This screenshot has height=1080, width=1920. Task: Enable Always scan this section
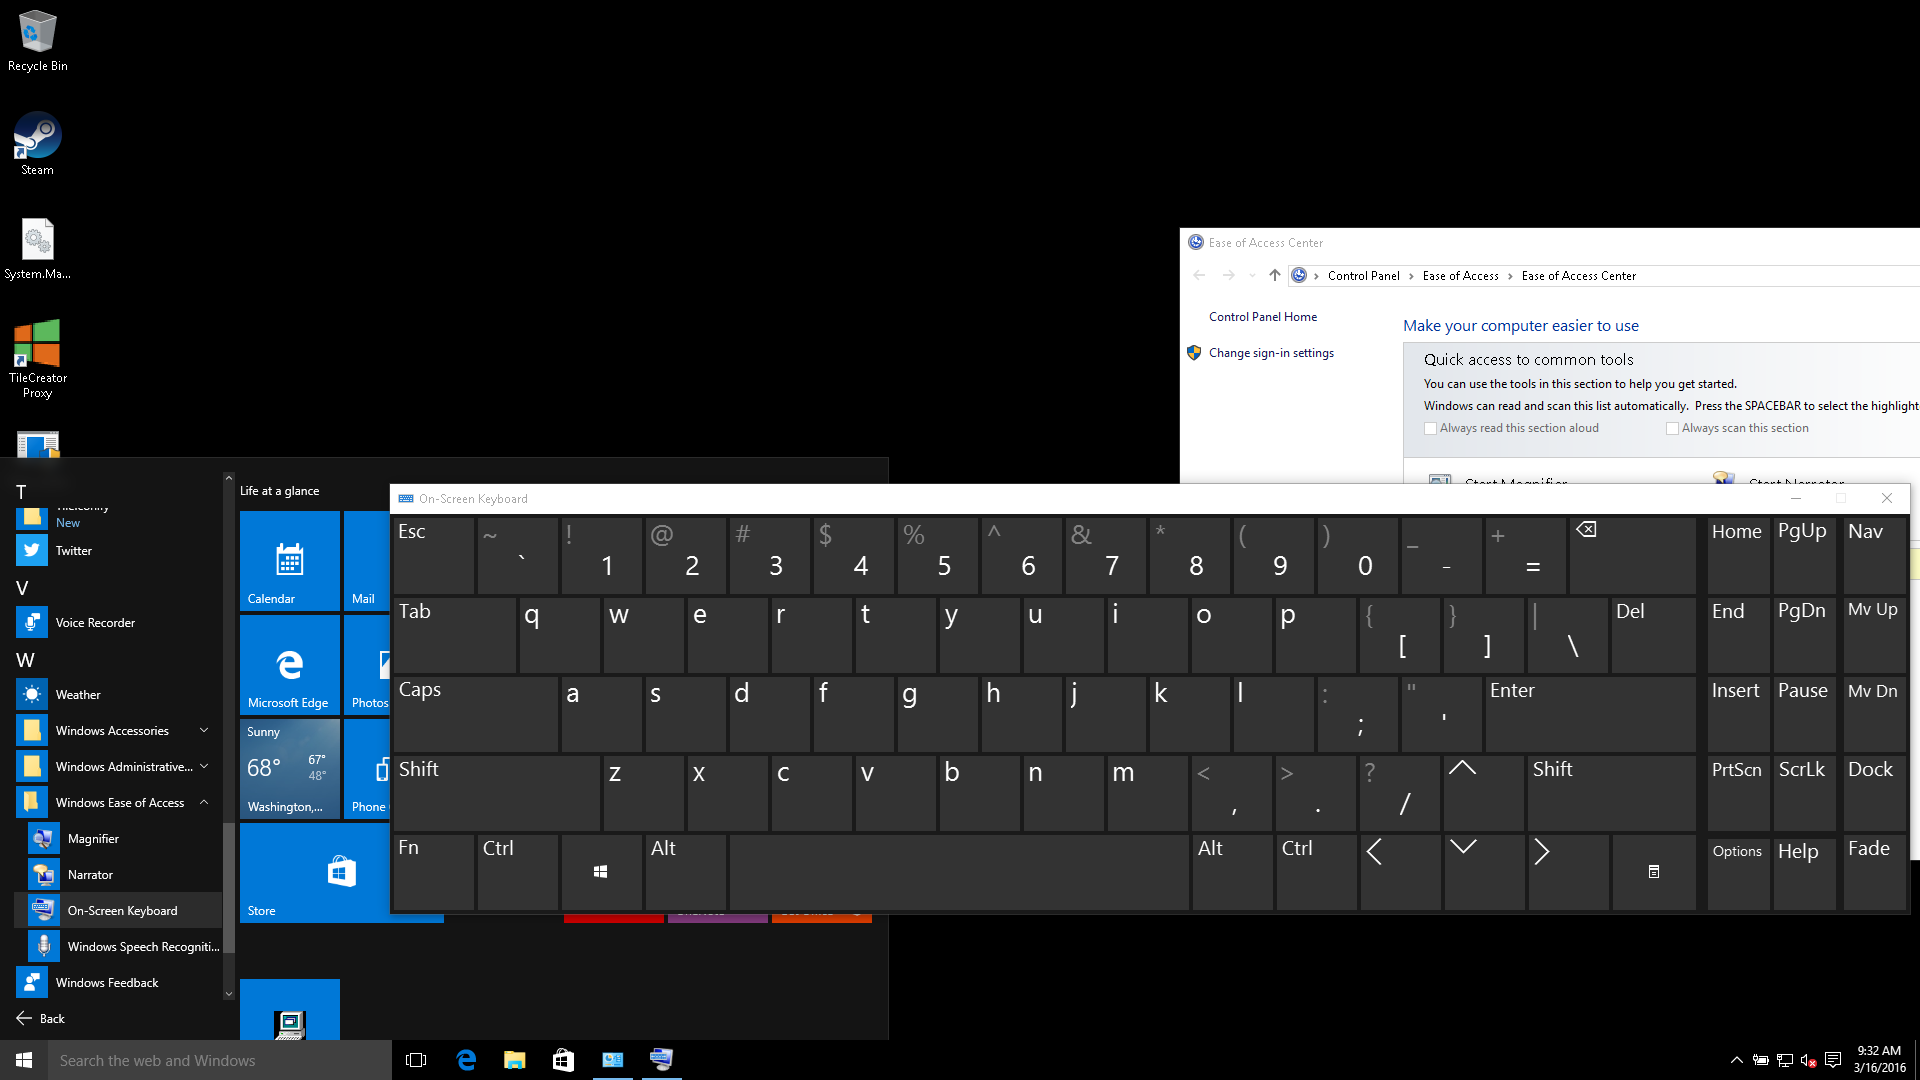1669,427
